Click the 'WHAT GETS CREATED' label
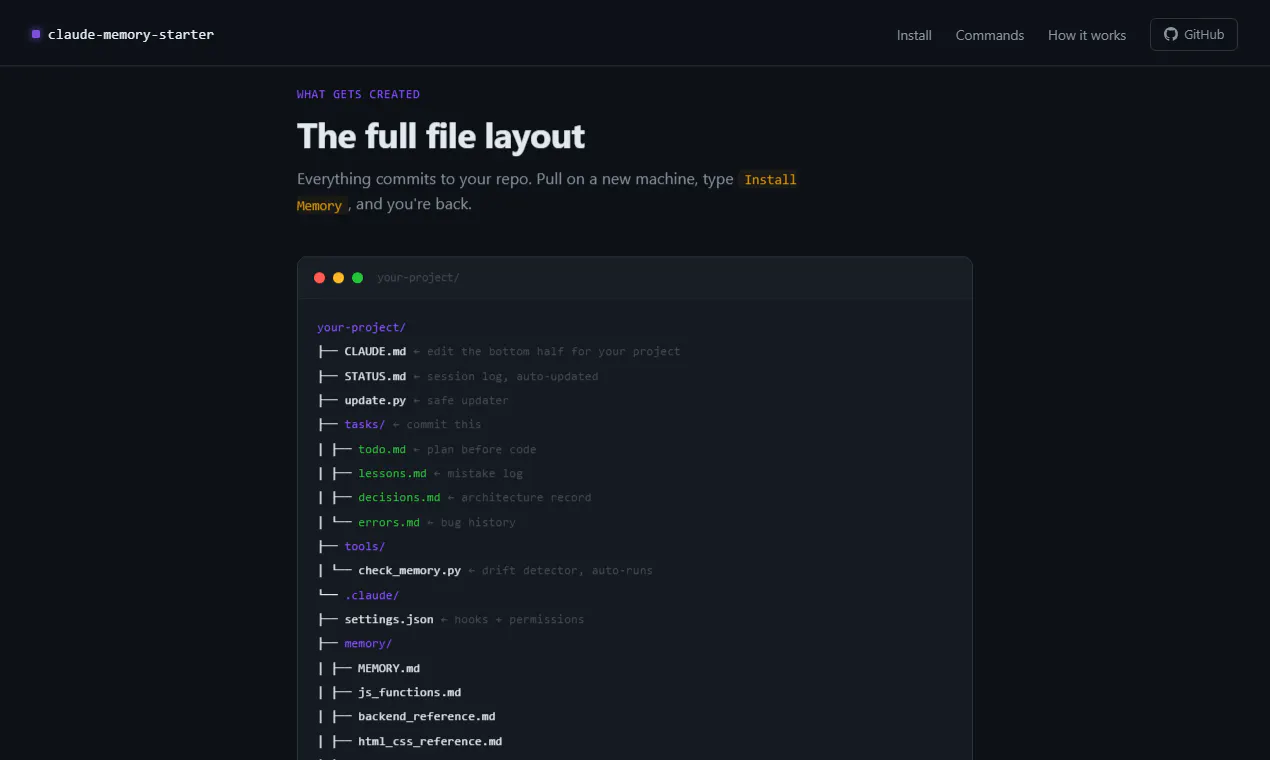This screenshot has height=760, width=1270. [358, 94]
